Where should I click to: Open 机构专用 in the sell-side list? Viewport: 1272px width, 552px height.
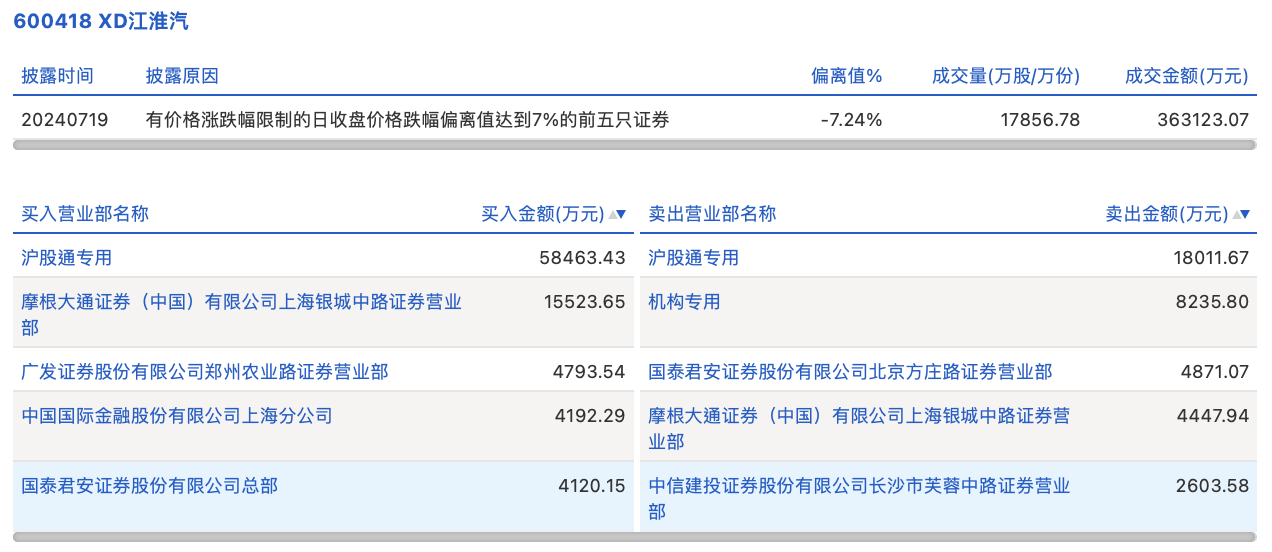click(685, 302)
